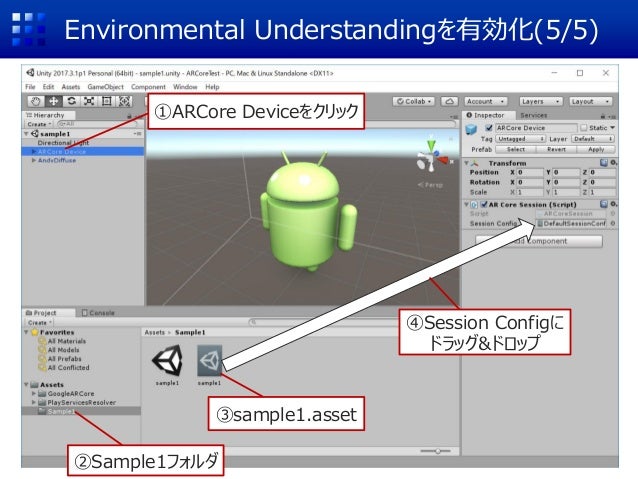Select the combined Transform tool
This screenshot has height=479, width=638.
tap(125, 101)
